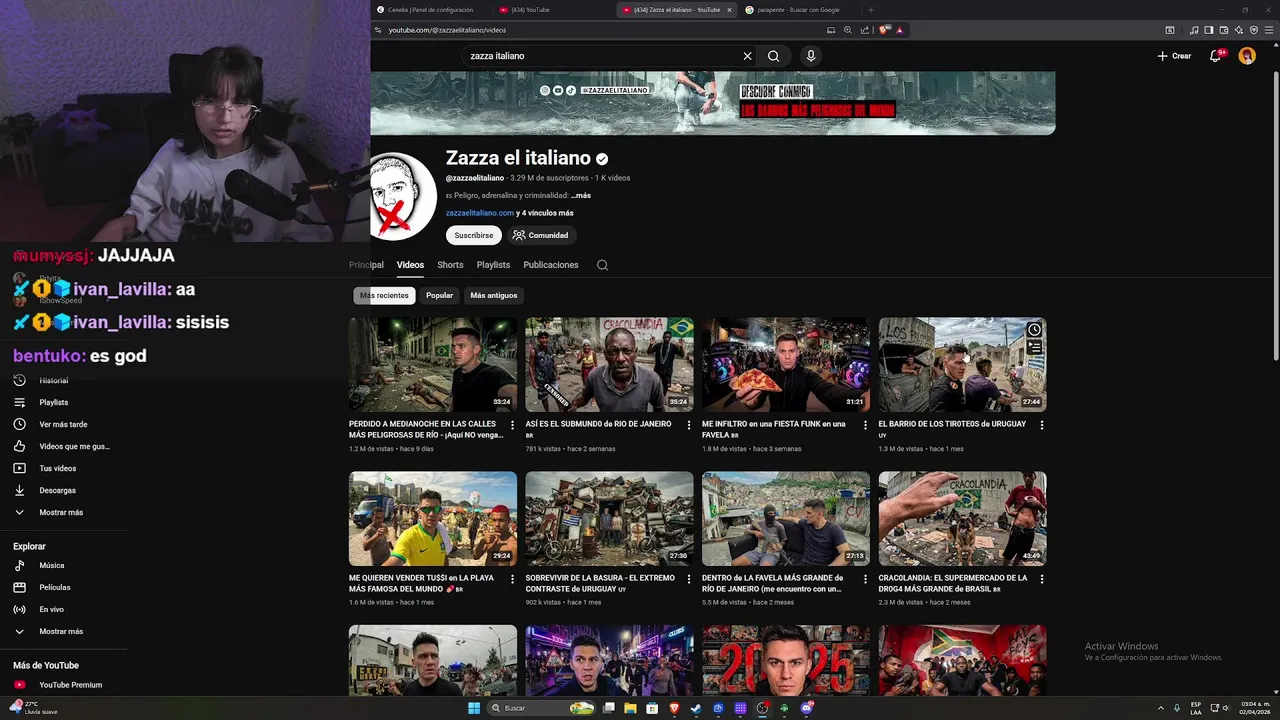The image size is (1280, 720).
Task: Open options menu for 'DENTRO DE LA FAVELA' video
Action: [865, 579]
